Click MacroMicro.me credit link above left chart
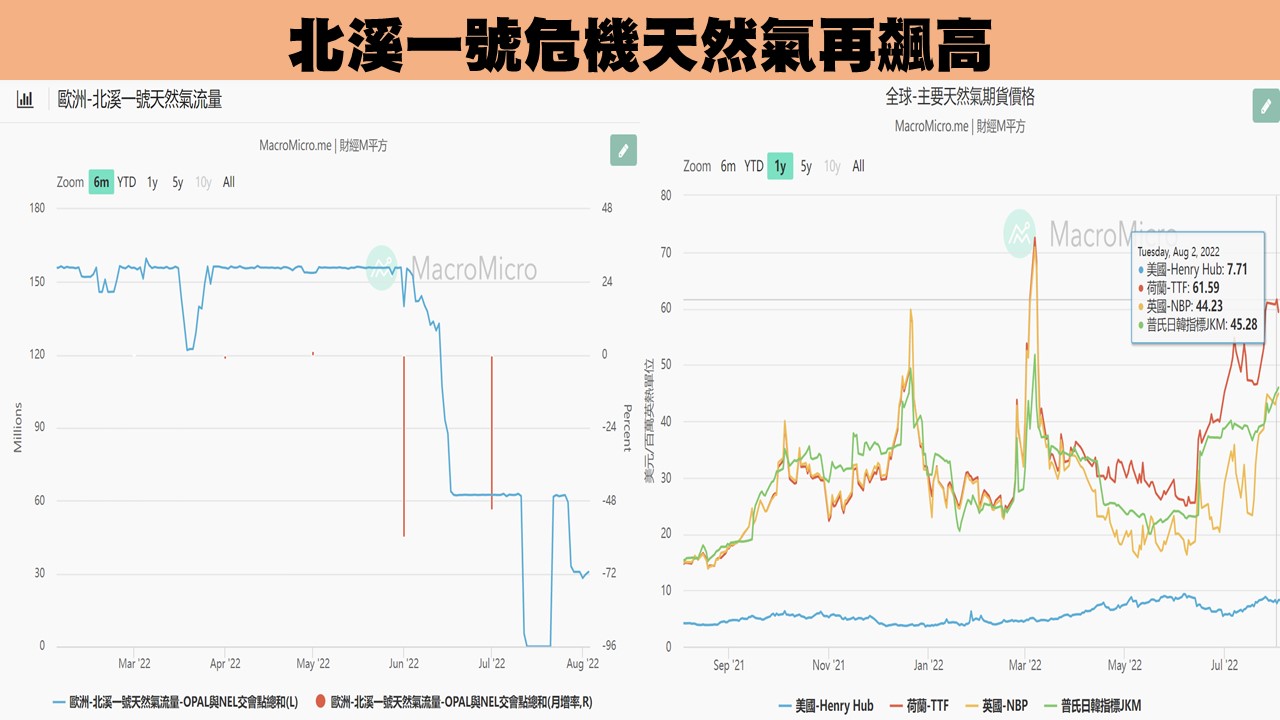 (294, 145)
